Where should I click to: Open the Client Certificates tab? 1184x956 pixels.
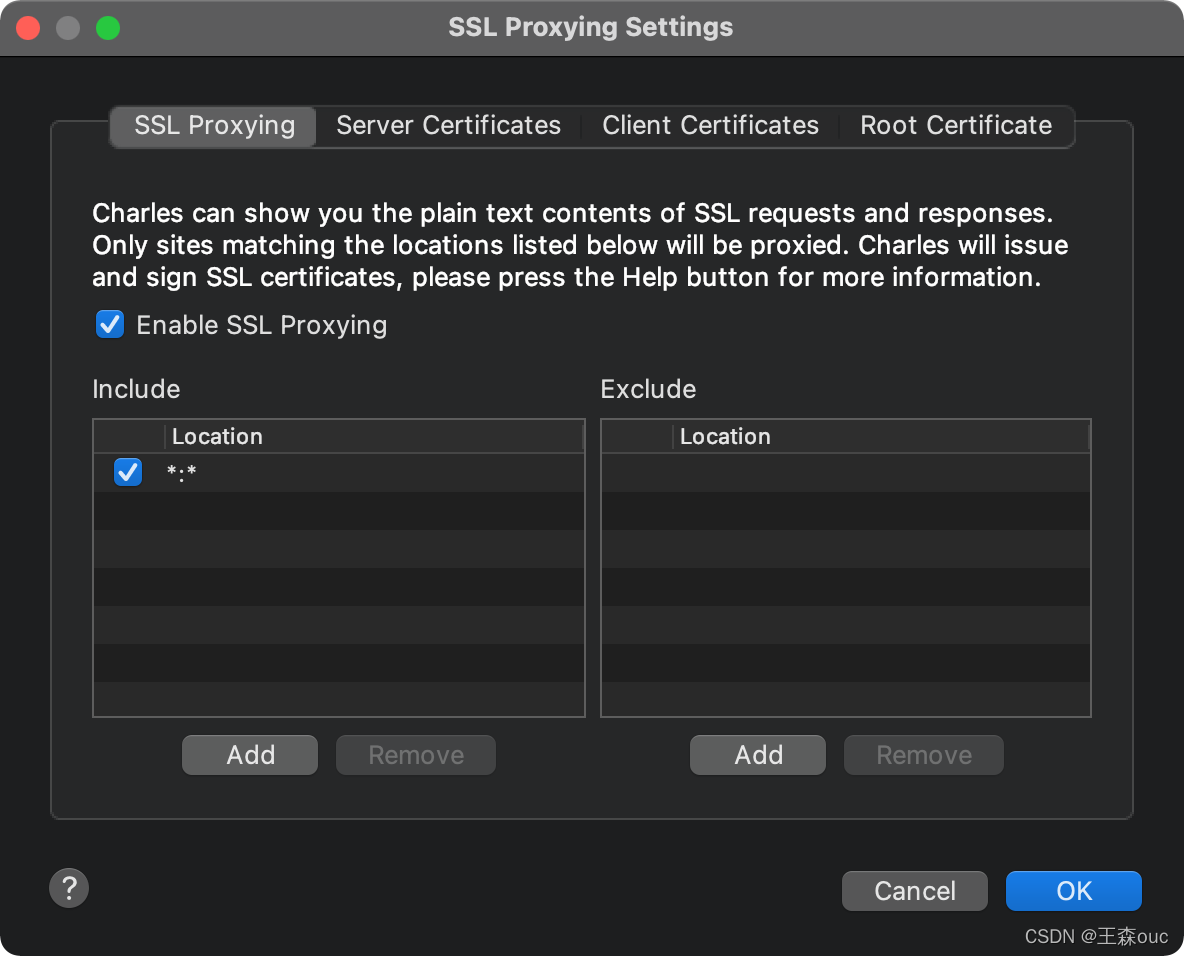(x=710, y=126)
